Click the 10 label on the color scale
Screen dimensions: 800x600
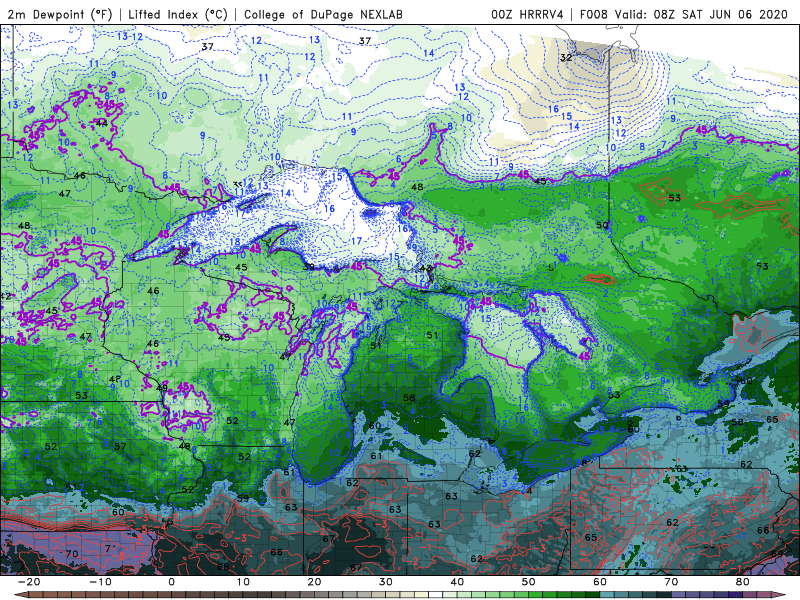(243, 582)
